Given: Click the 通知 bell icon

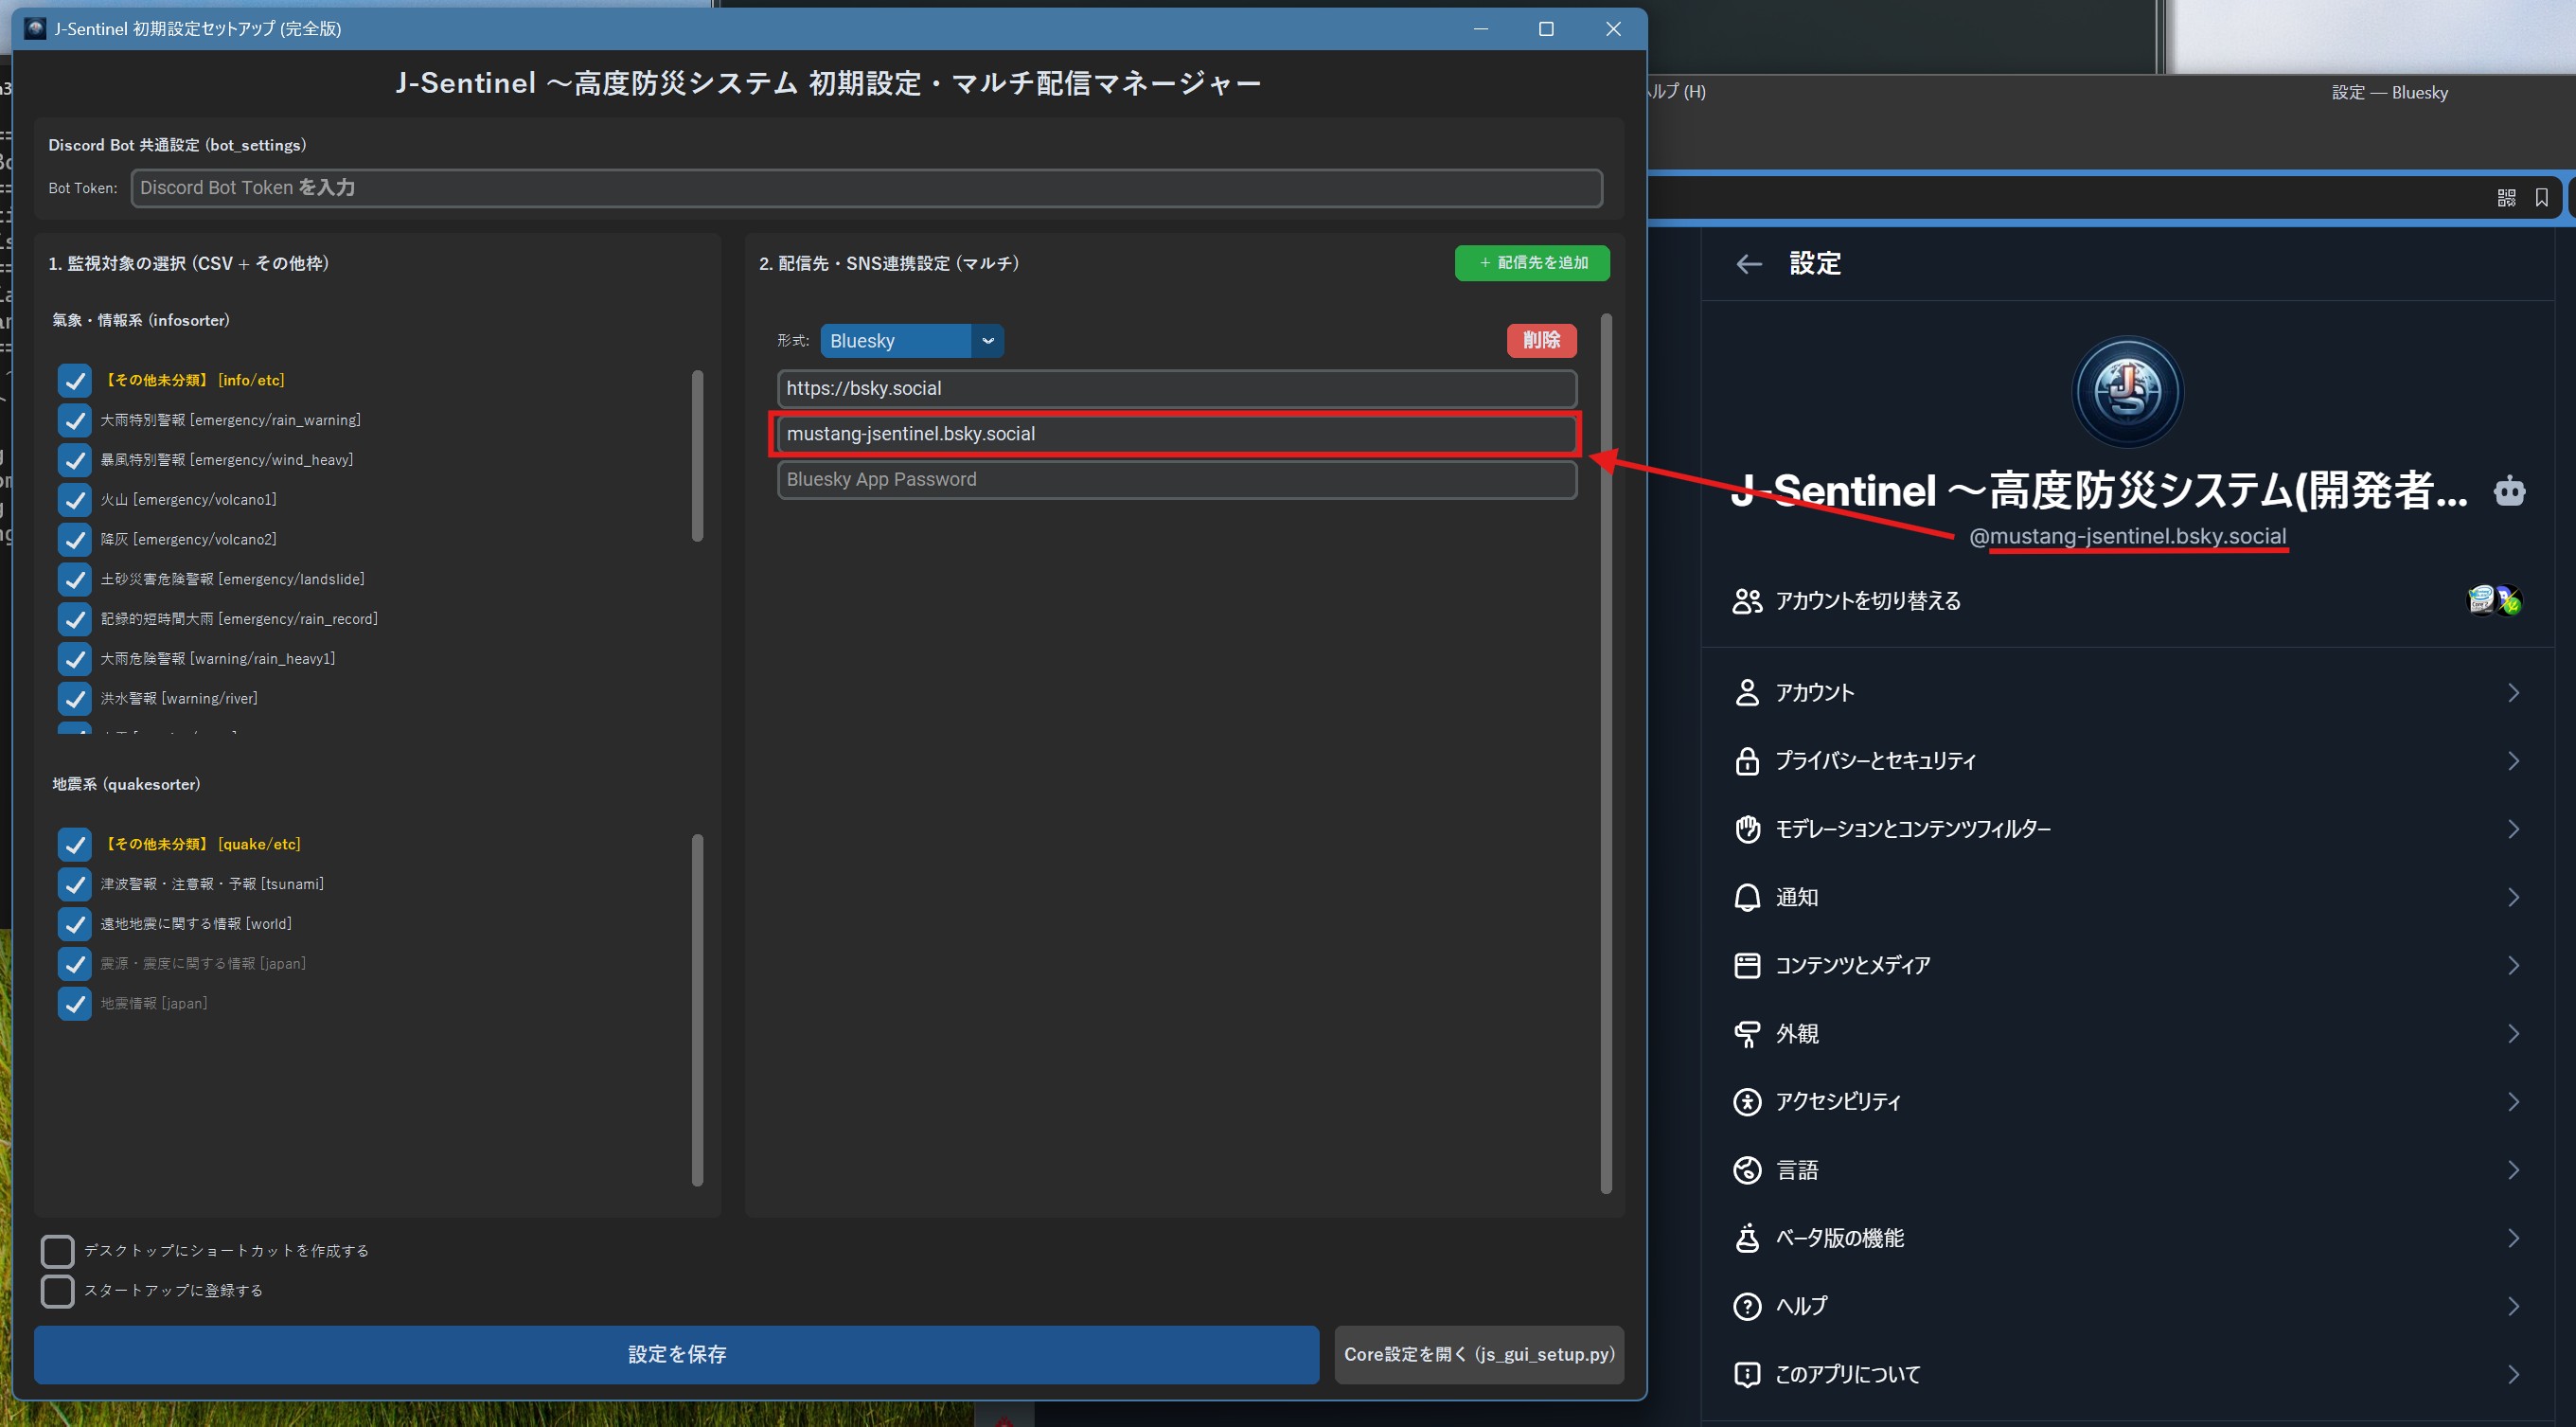Looking at the screenshot, I should (1747, 897).
